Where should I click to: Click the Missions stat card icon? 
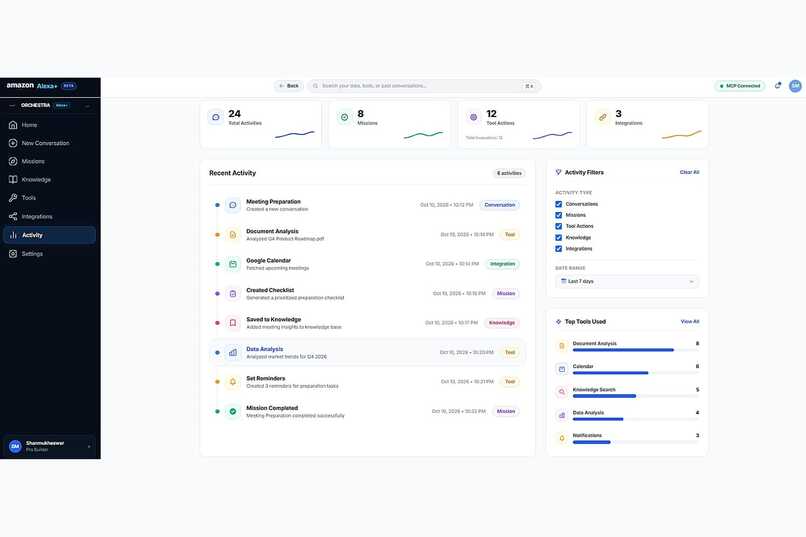coord(344,117)
